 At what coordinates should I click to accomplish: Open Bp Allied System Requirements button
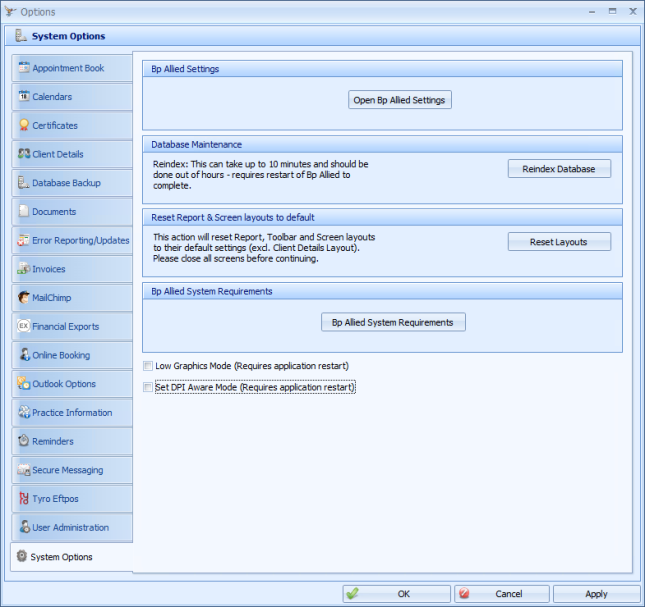(393, 322)
